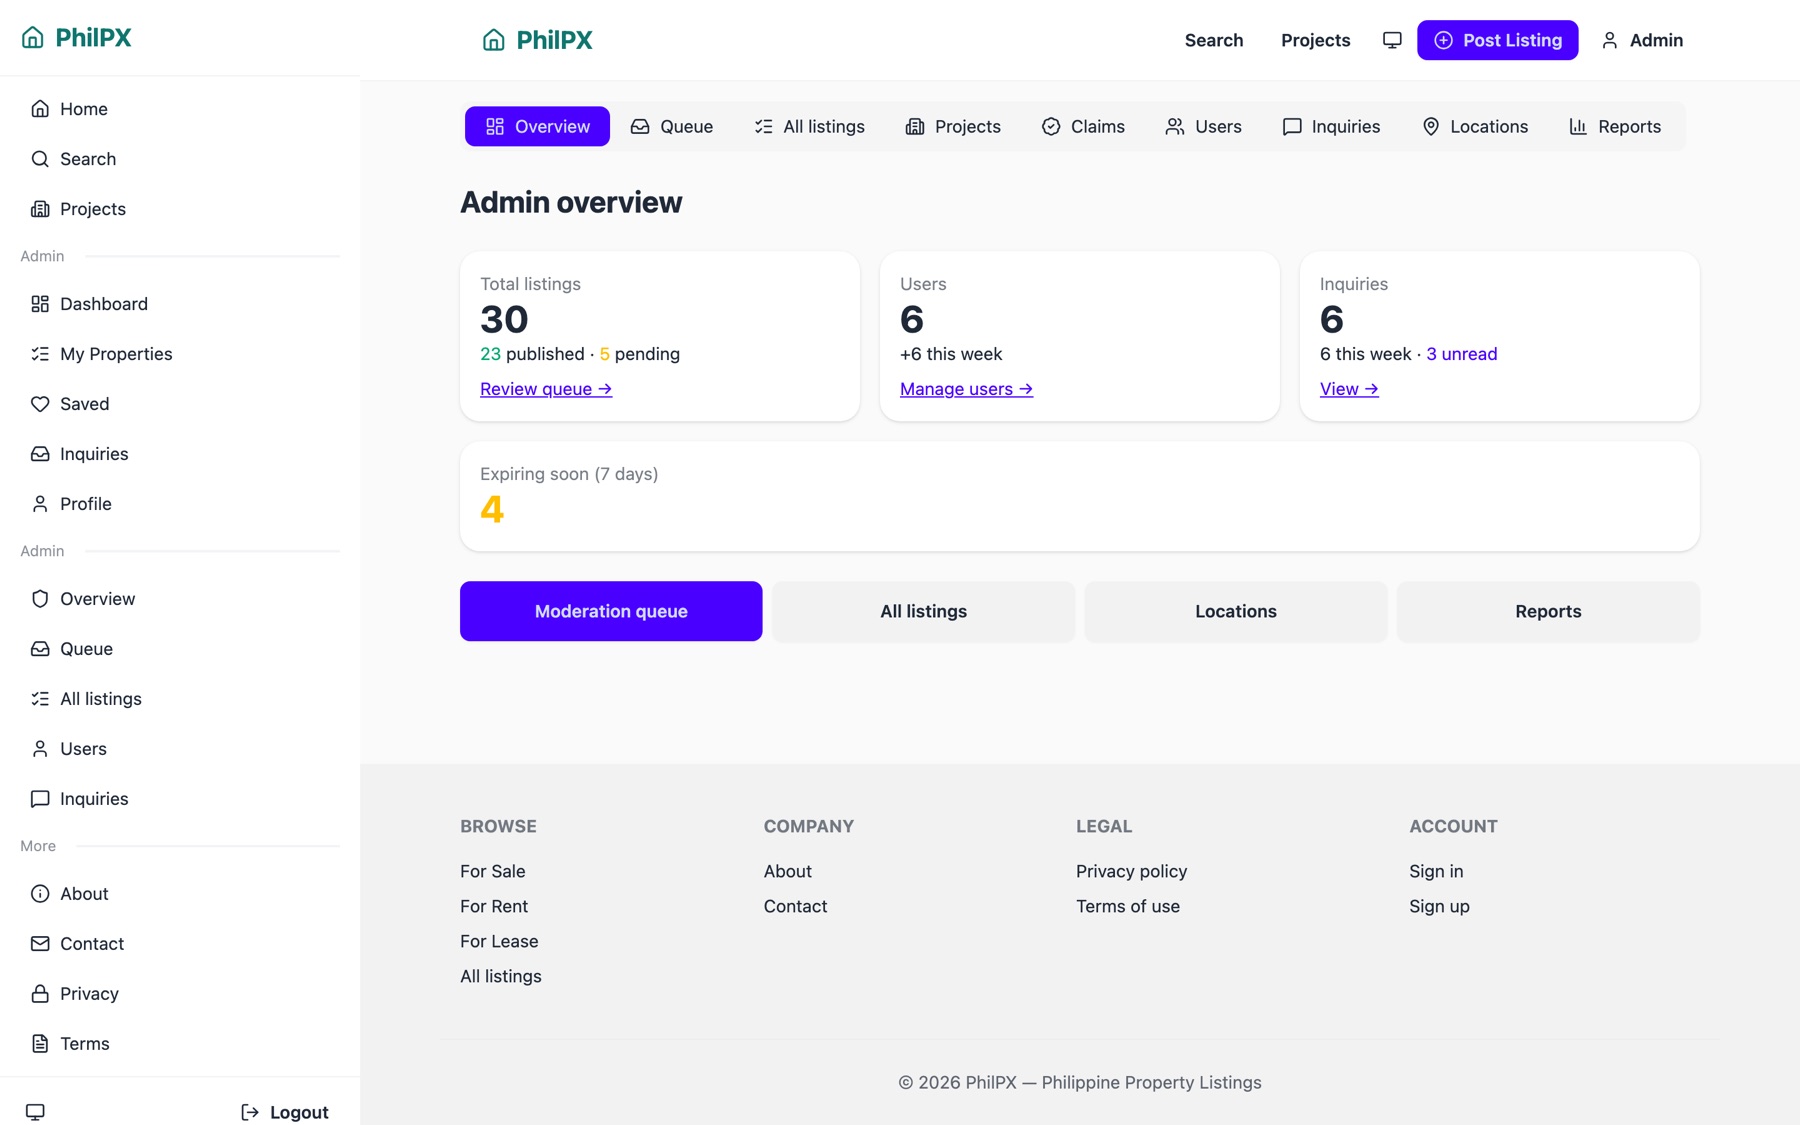The width and height of the screenshot is (1800, 1125).
Task: Follow the View link in the Inquiries card
Action: point(1349,389)
